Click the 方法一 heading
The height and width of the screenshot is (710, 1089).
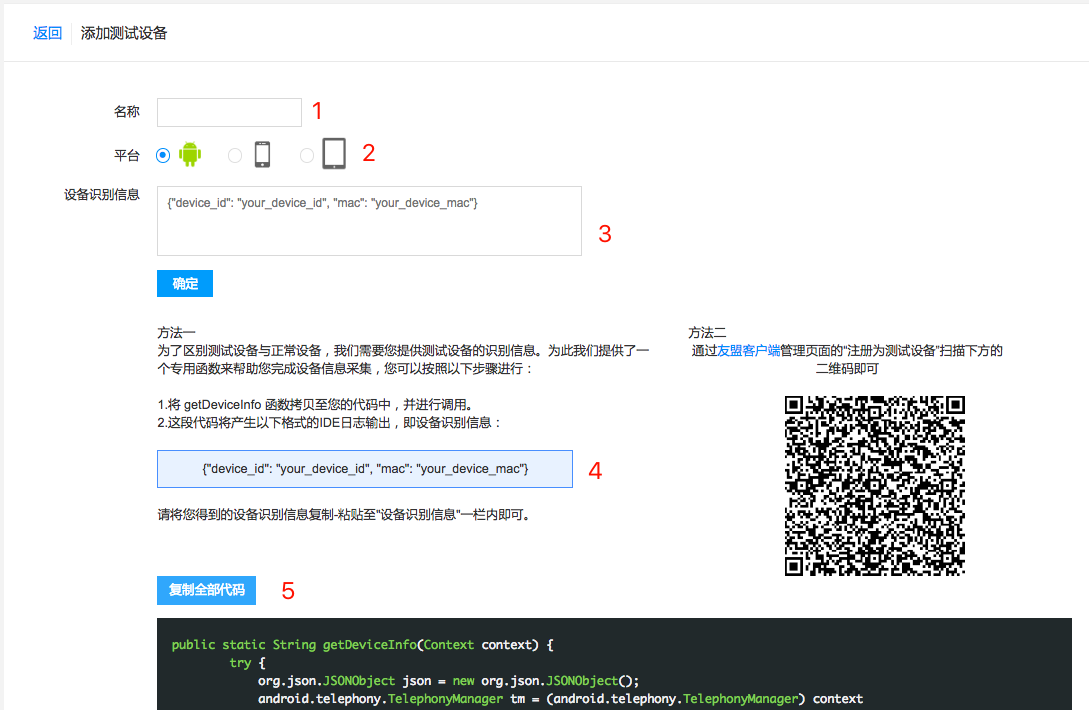[x=176, y=333]
